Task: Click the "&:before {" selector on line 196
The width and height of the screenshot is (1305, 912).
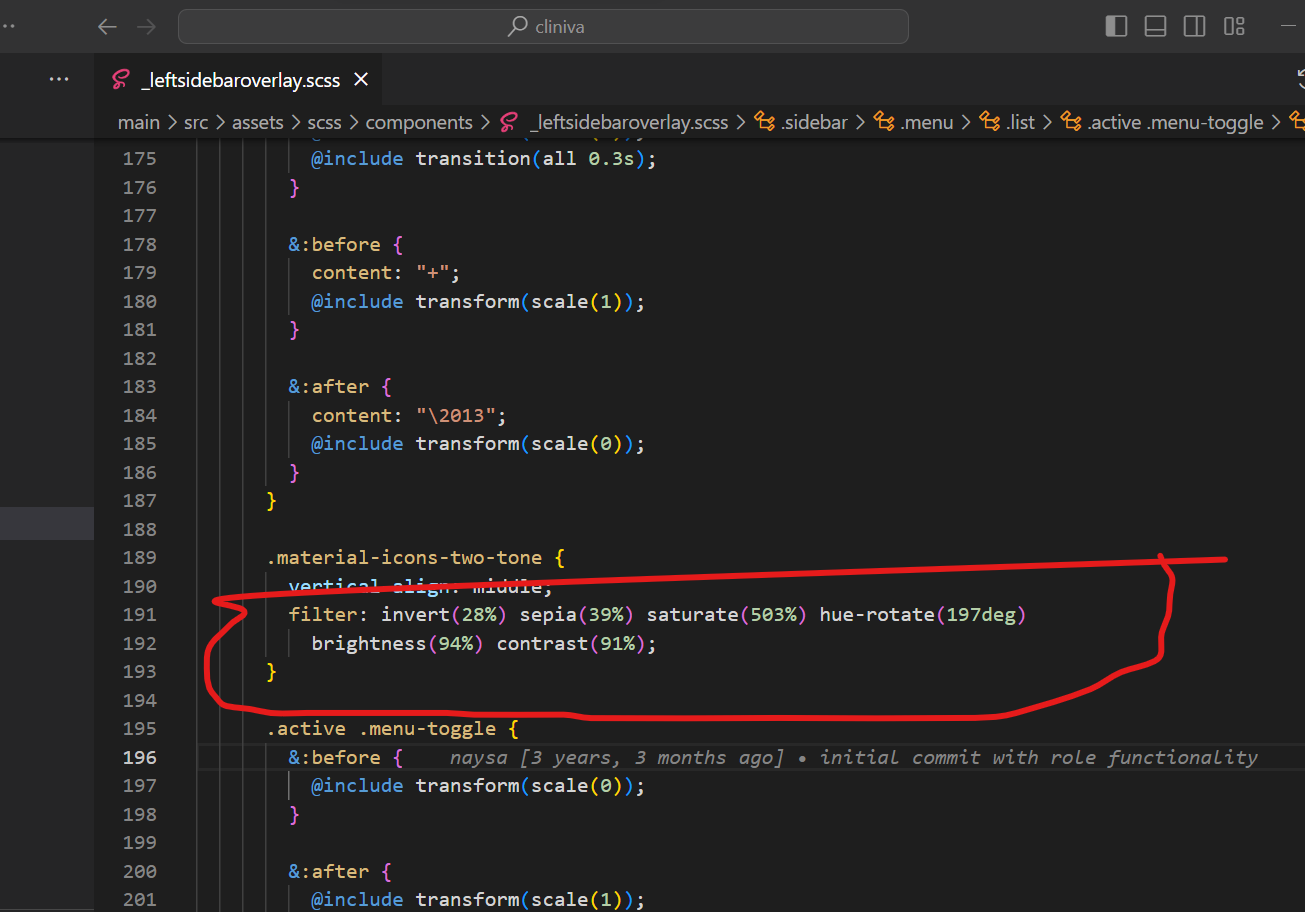Action: pos(346,757)
